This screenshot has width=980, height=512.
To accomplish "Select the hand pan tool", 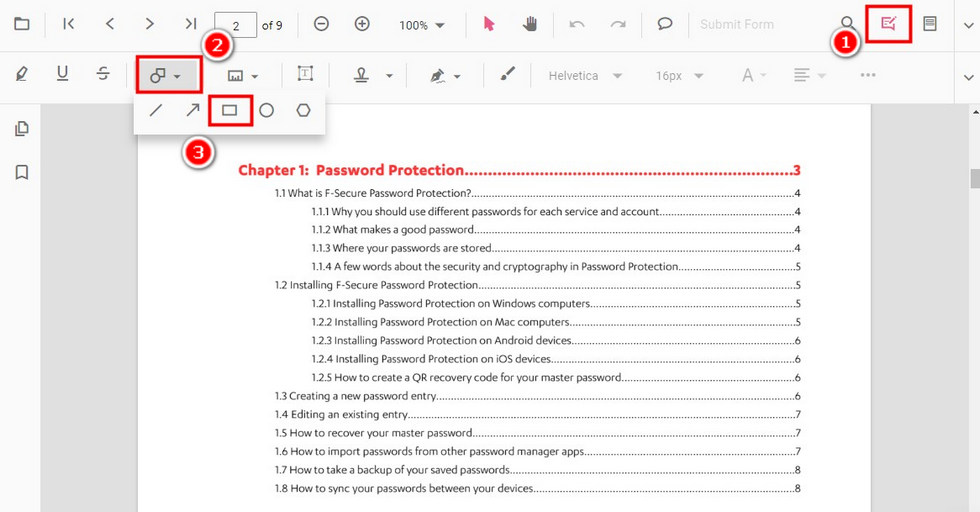I will (x=530, y=24).
